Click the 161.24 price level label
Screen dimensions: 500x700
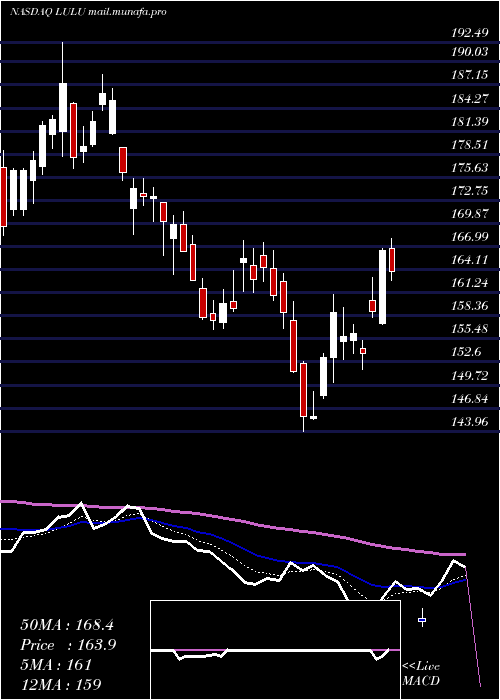click(470, 283)
